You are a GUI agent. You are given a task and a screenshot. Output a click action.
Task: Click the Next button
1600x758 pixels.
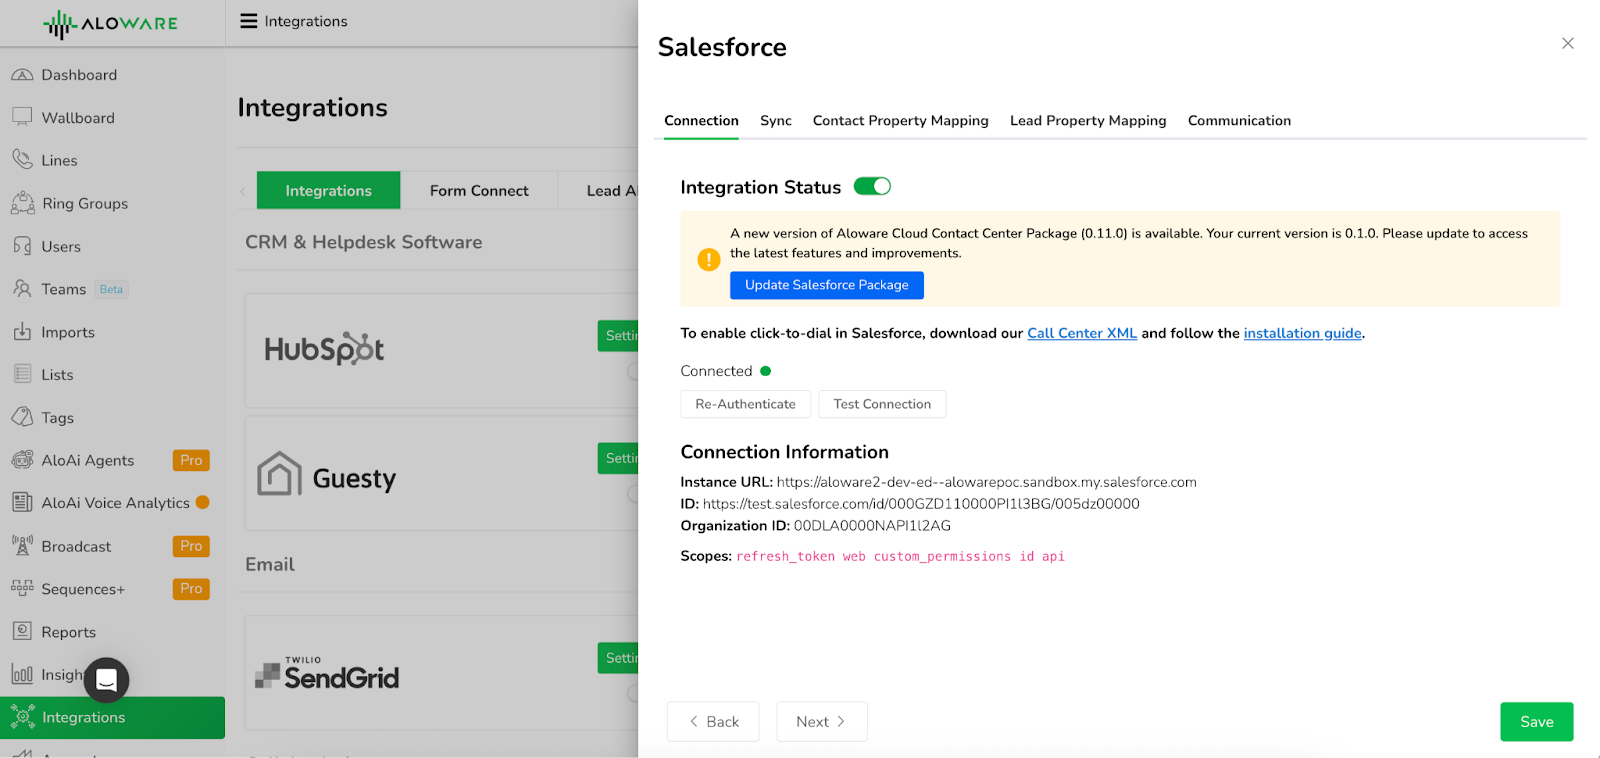pyautogui.click(x=822, y=722)
